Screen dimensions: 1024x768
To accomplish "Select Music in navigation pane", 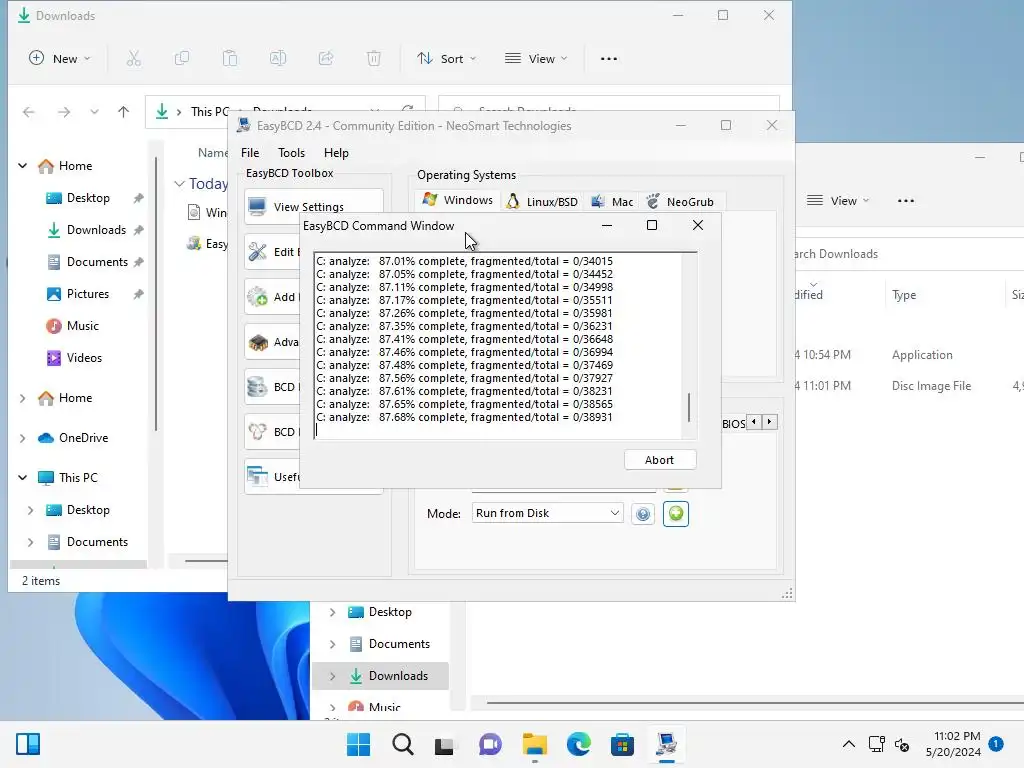I will (x=82, y=326).
